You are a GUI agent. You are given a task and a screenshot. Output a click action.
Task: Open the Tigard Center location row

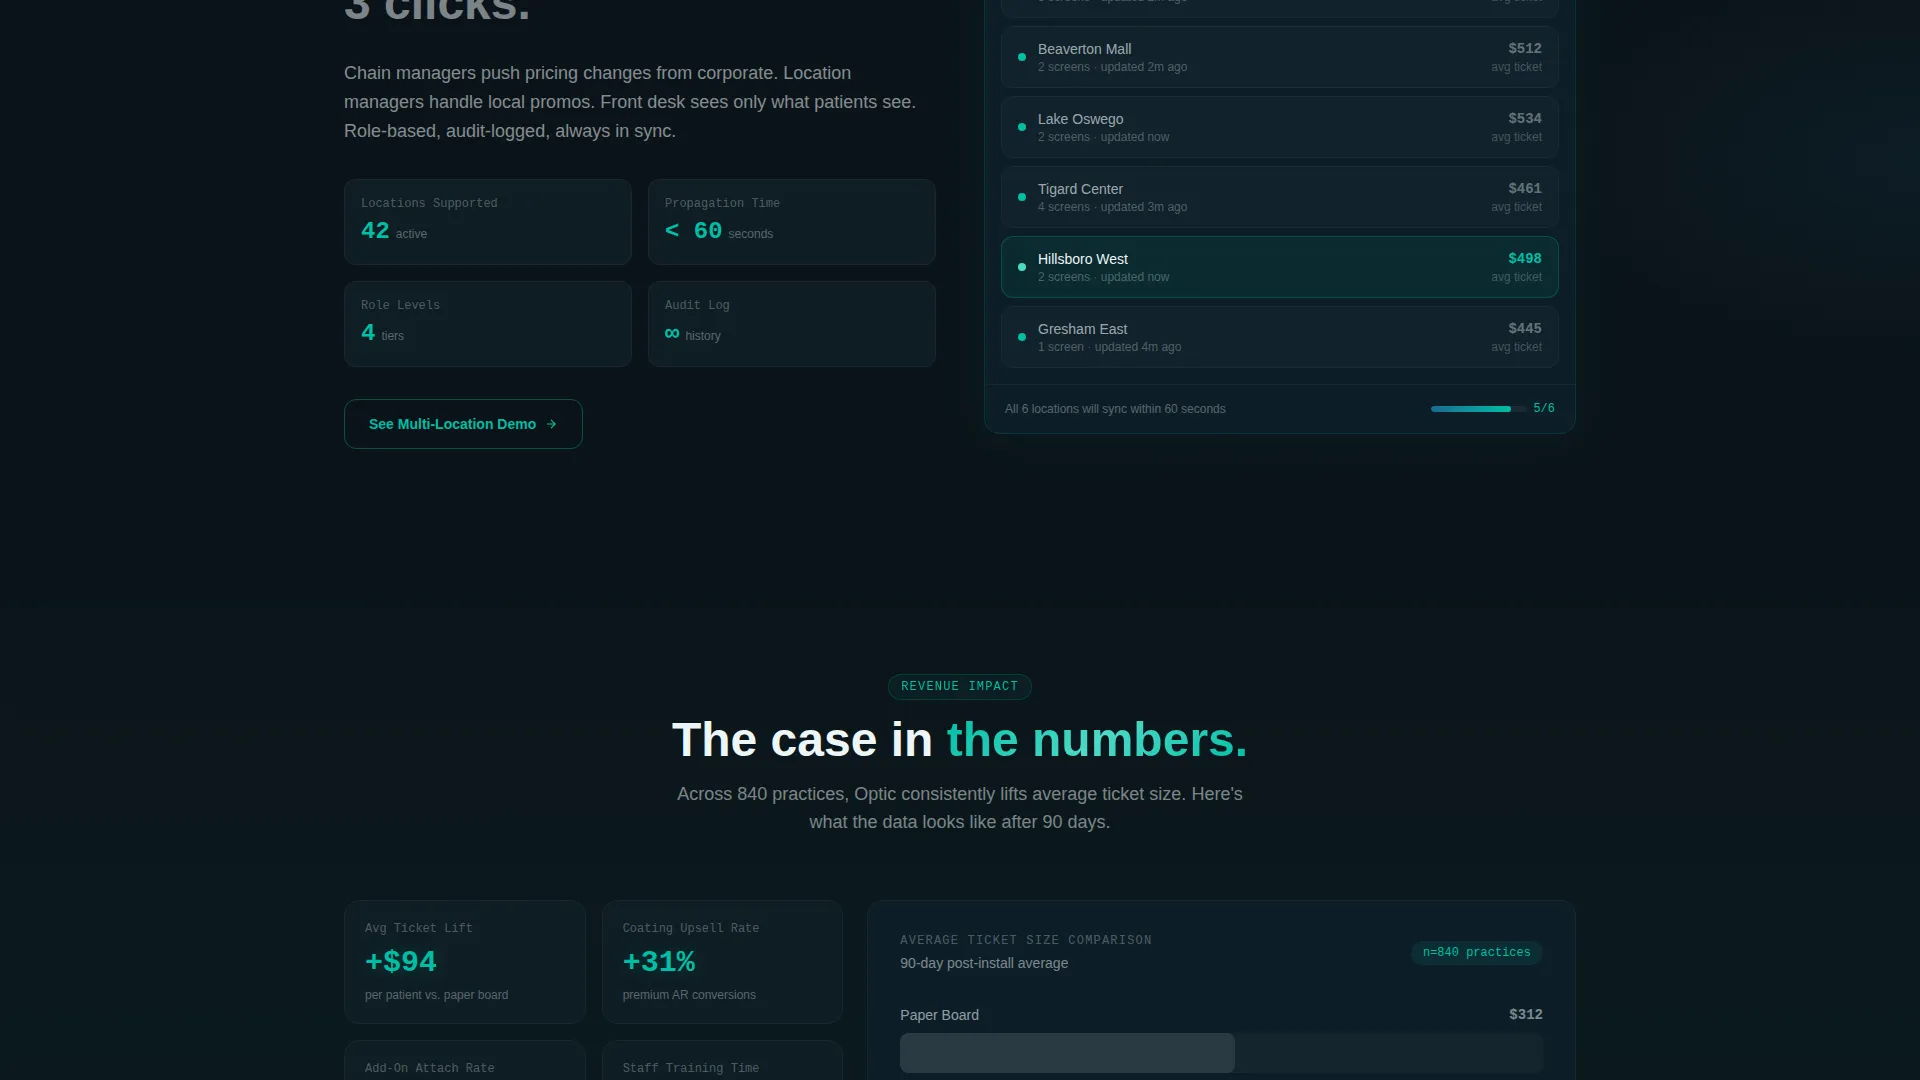(x=1279, y=197)
